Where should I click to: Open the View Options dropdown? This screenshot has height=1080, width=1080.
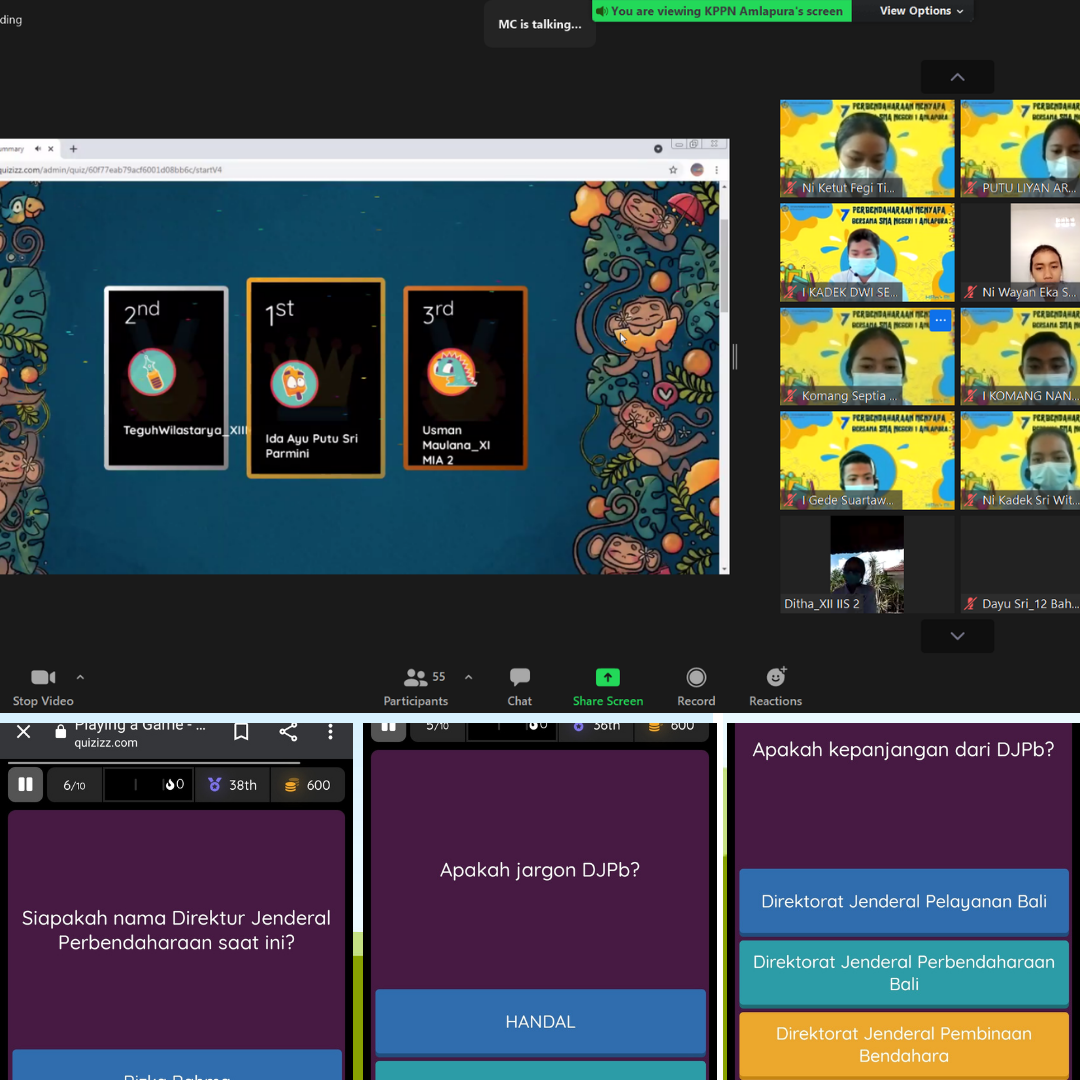920,11
